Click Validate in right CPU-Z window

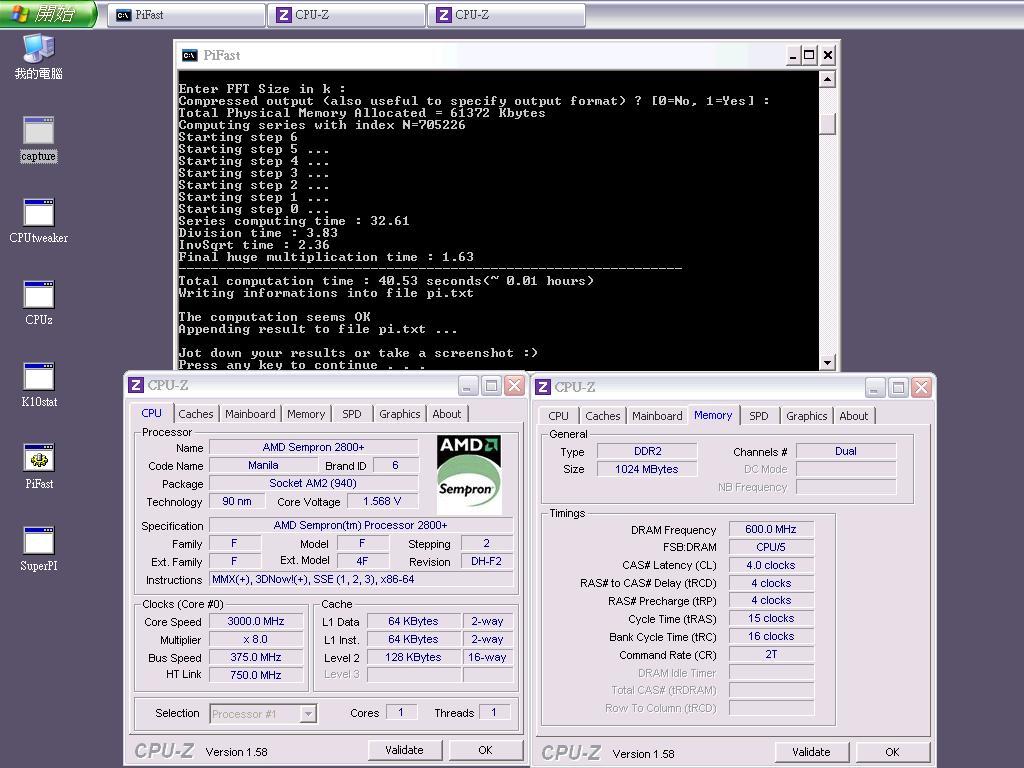click(x=811, y=752)
